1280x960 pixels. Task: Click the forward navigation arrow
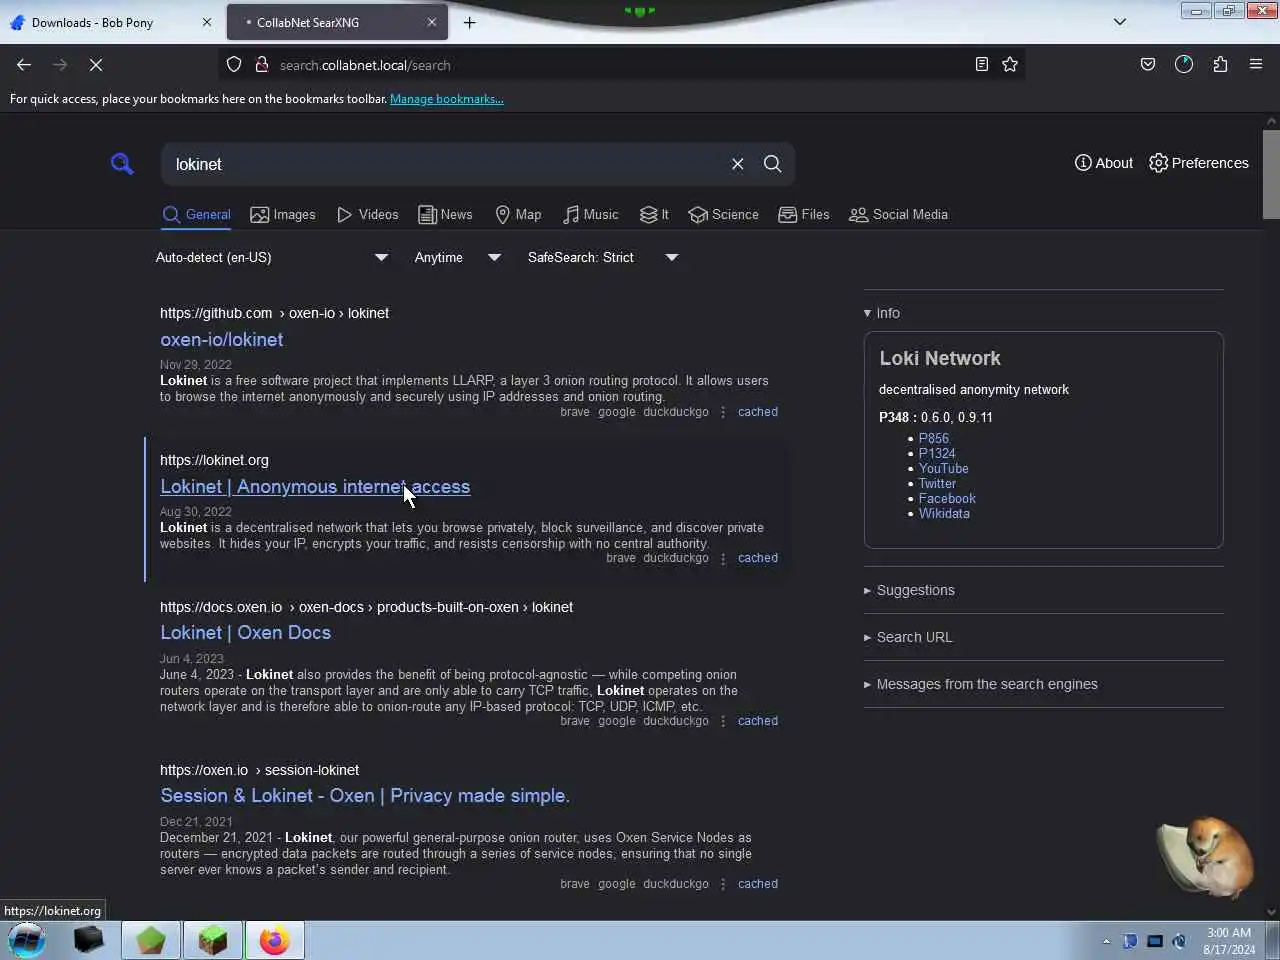click(60, 65)
